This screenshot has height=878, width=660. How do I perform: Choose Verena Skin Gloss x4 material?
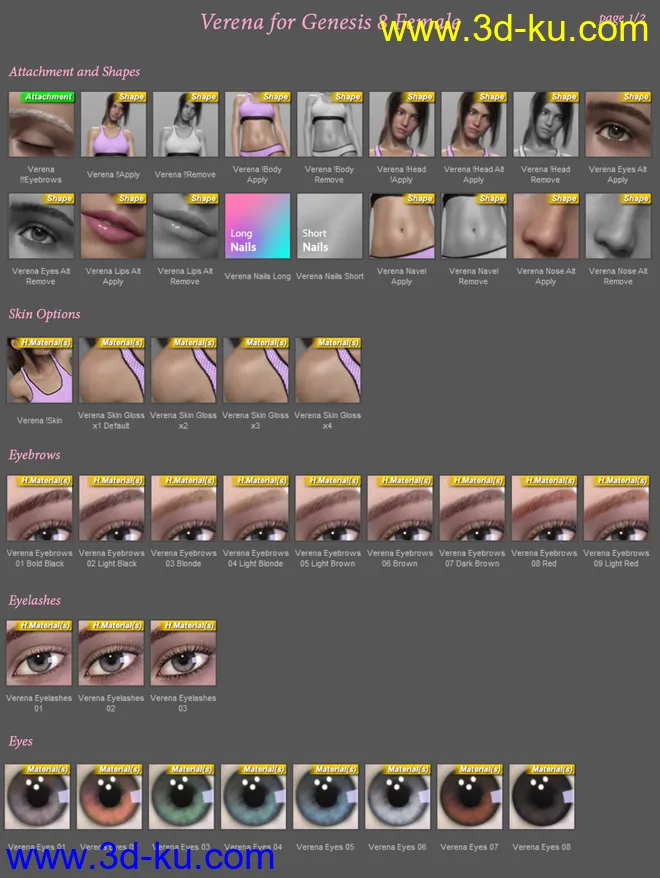click(328, 370)
